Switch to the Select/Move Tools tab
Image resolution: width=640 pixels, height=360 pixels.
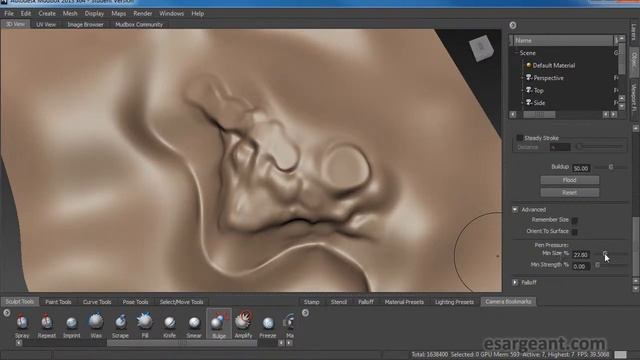tap(181, 302)
